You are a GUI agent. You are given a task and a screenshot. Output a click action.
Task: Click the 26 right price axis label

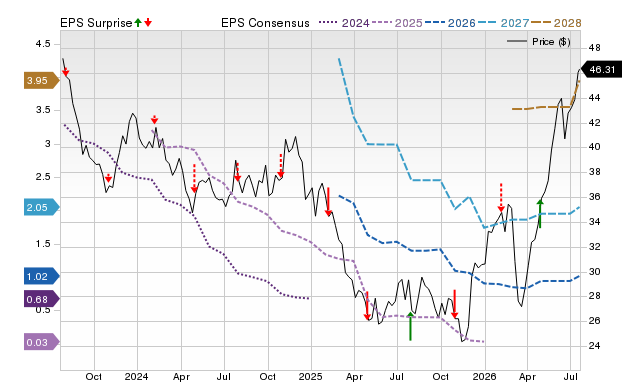click(595, 320)
